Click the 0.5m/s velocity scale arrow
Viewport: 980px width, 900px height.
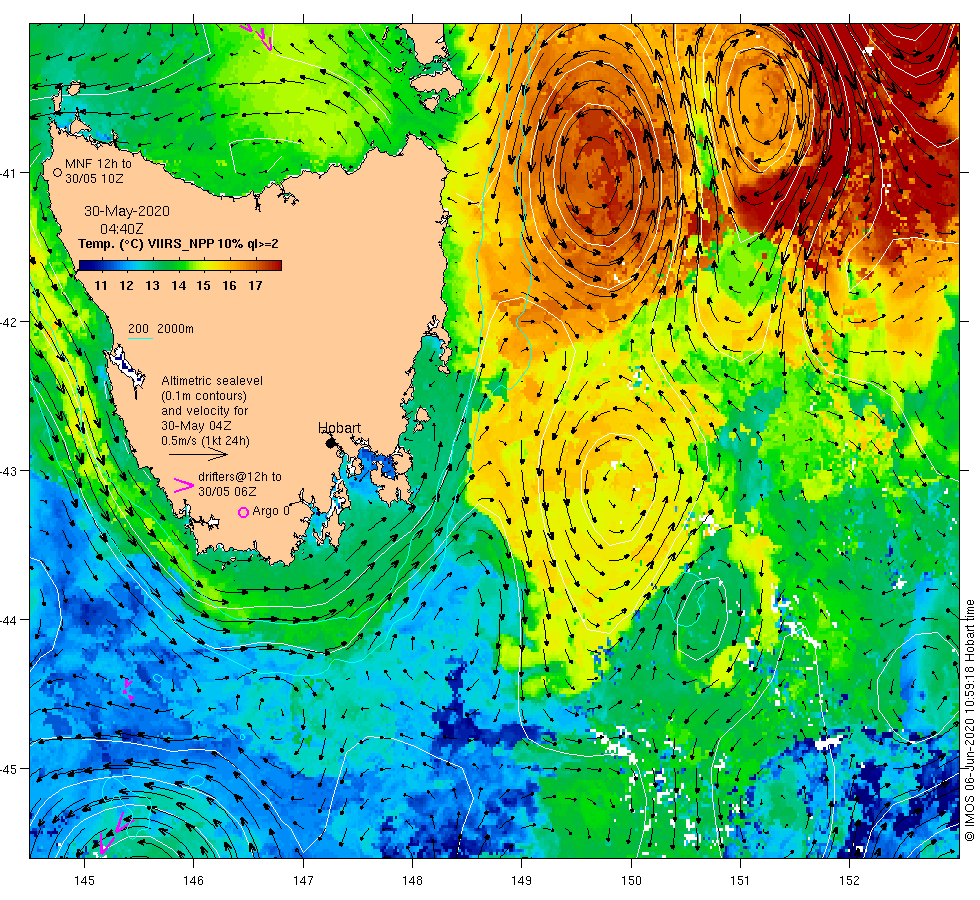click(199, 454)
